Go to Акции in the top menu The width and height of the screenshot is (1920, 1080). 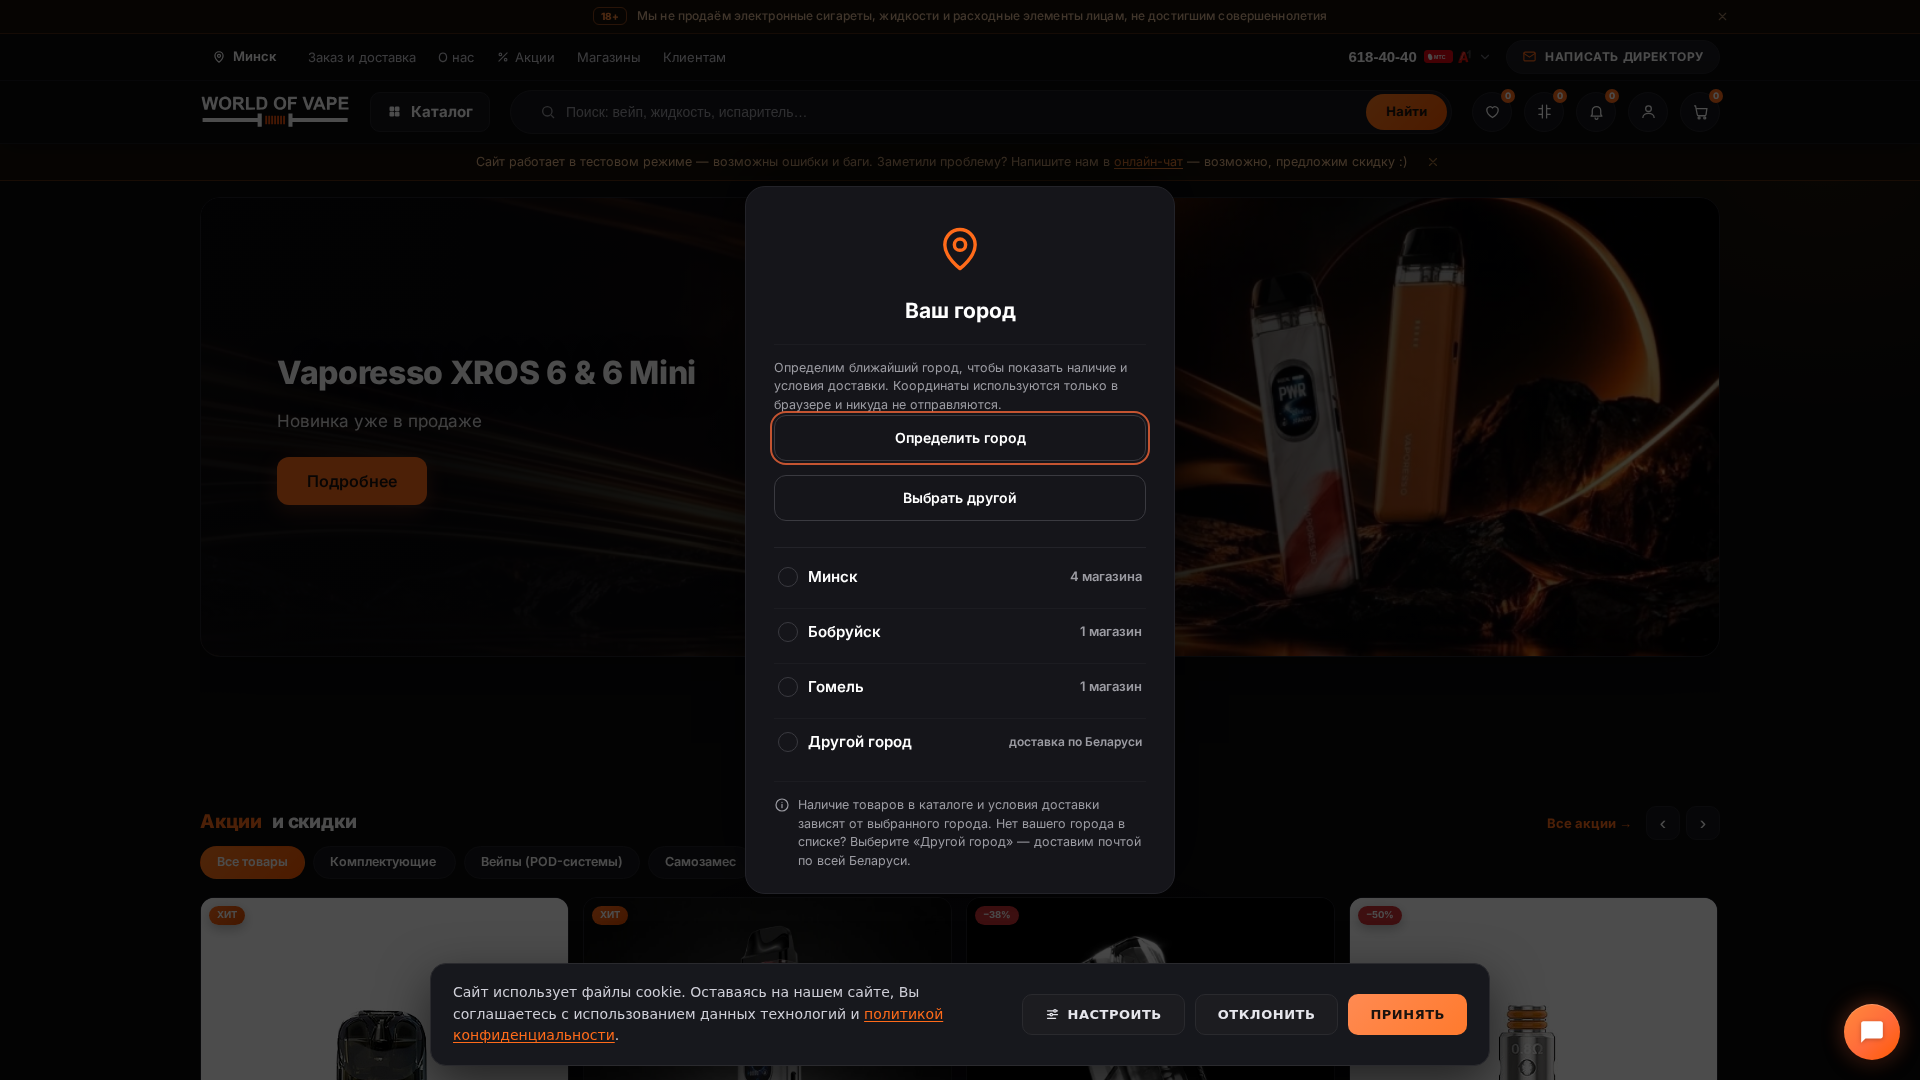(x=526, y=57)
